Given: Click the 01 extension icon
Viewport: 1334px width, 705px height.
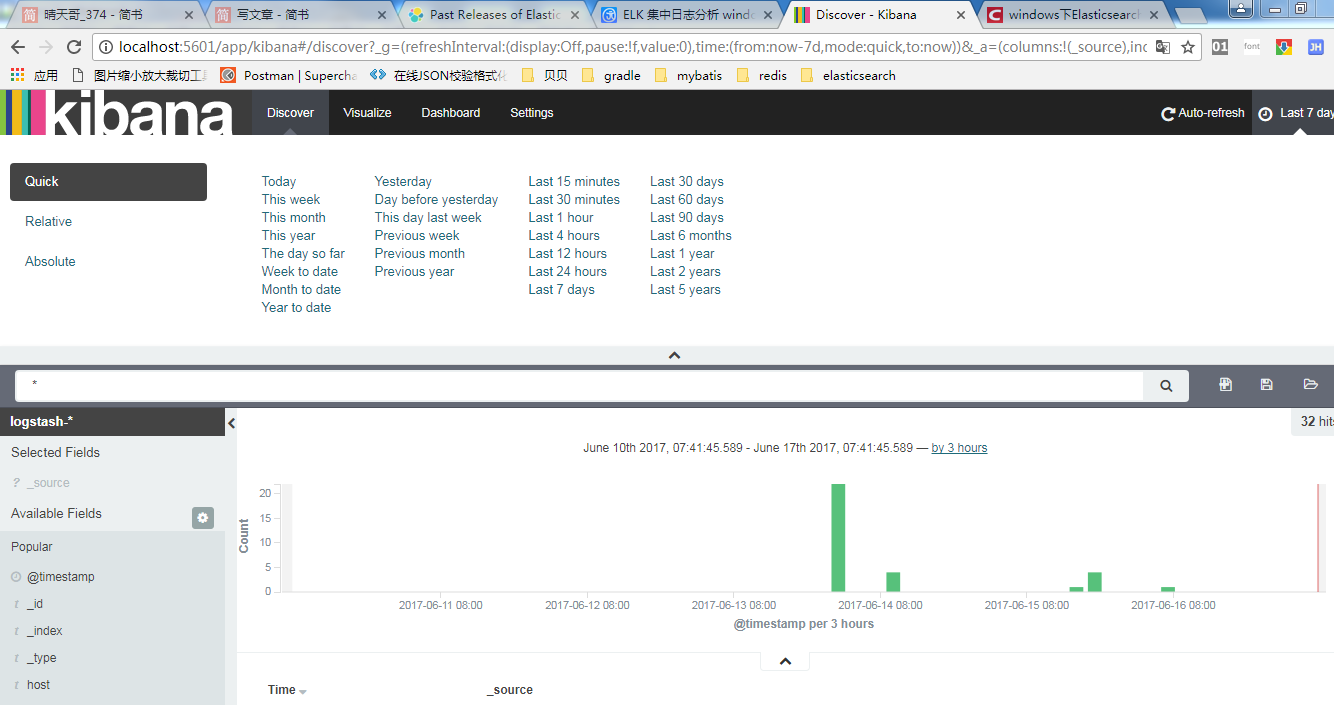Looking at the screenshot, I should coord(1219,47).
